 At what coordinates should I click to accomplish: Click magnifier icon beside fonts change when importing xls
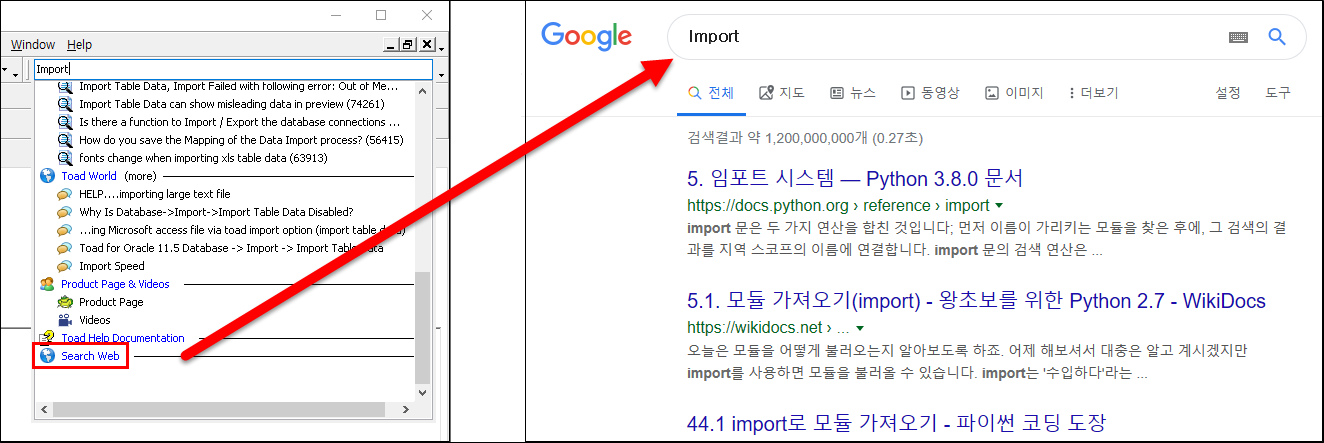coord(65,158)
